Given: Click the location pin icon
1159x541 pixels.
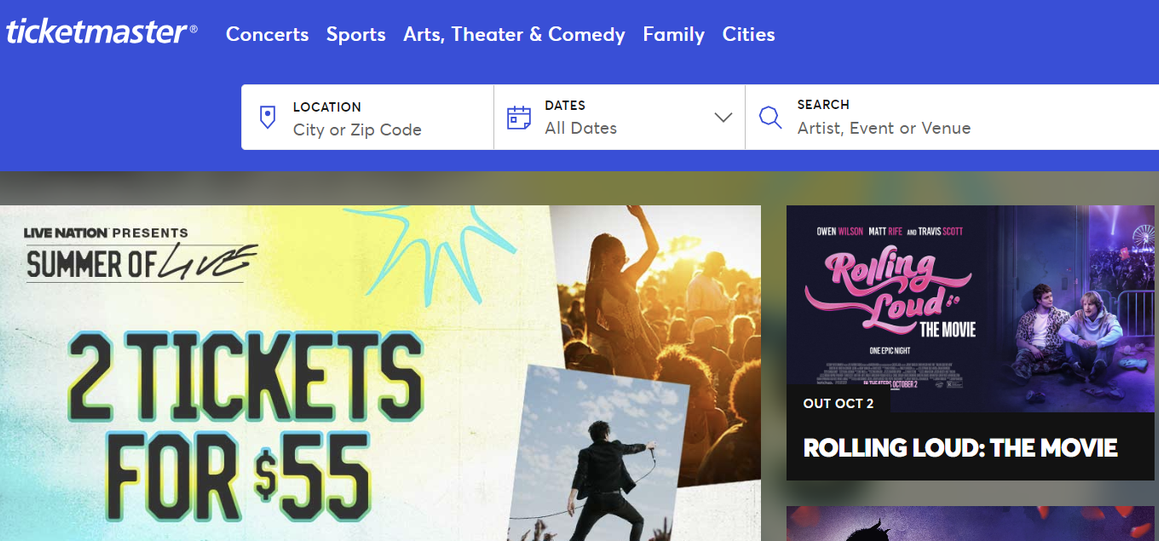Looking at the screenshot, I should tap(268, 117).
